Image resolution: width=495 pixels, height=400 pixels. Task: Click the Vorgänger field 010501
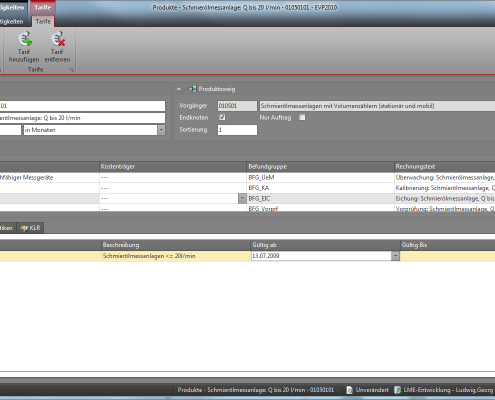(237, 106)
